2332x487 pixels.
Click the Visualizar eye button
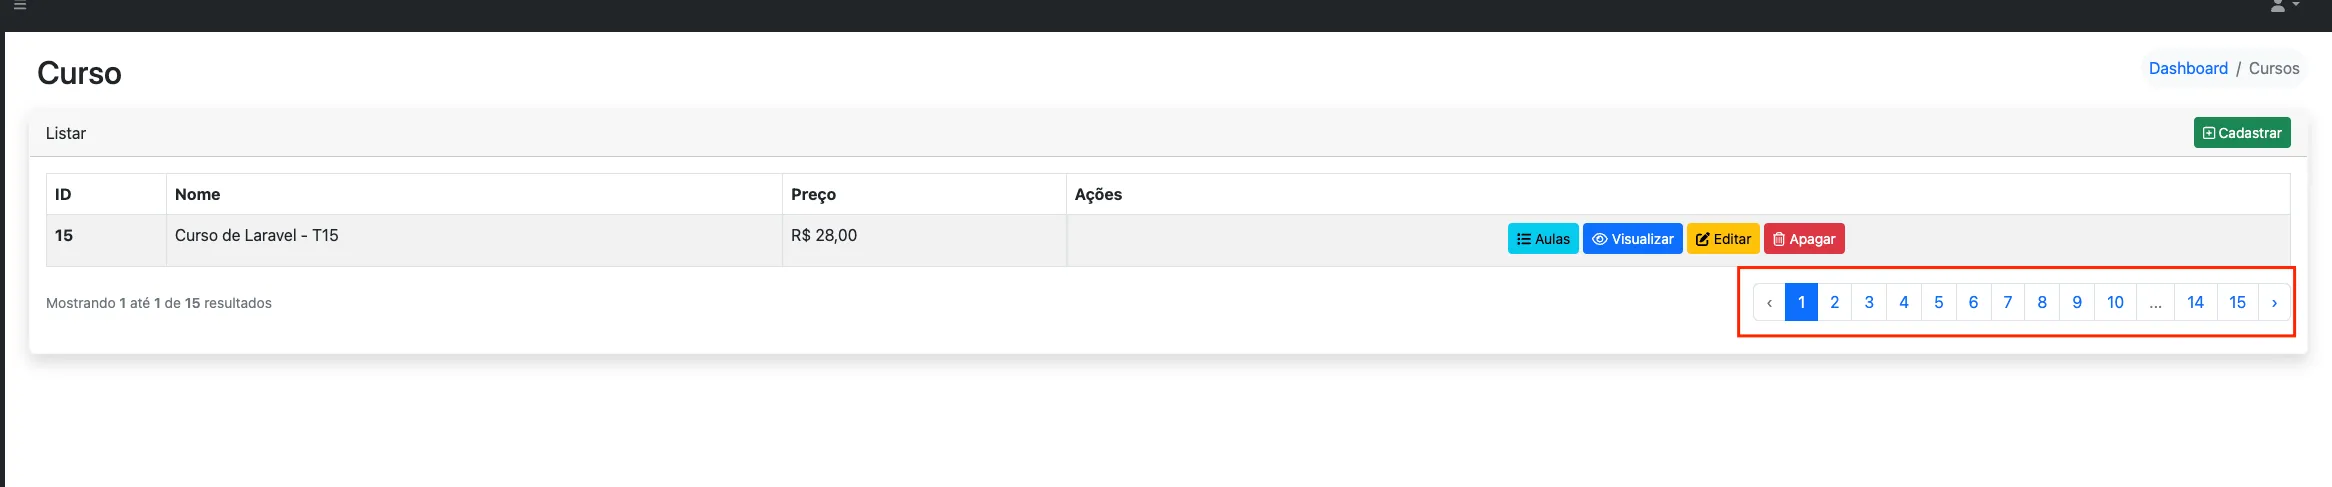click(1632, 239)
